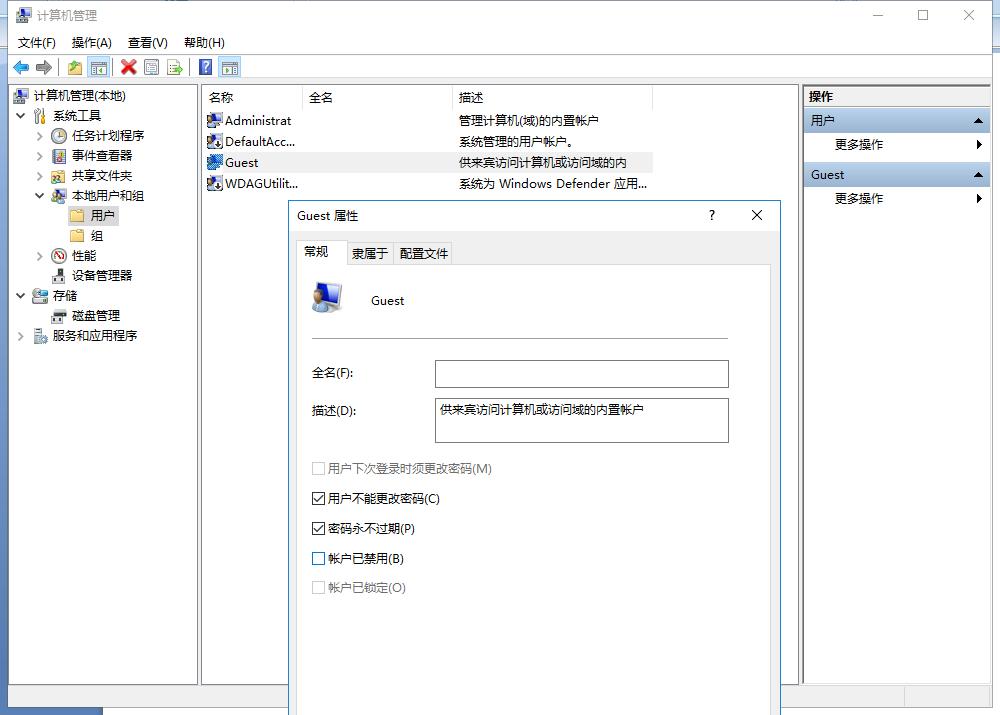Toggle the console tree visibility icon
Screen dimensions: 1000x715
click(100, 67)
